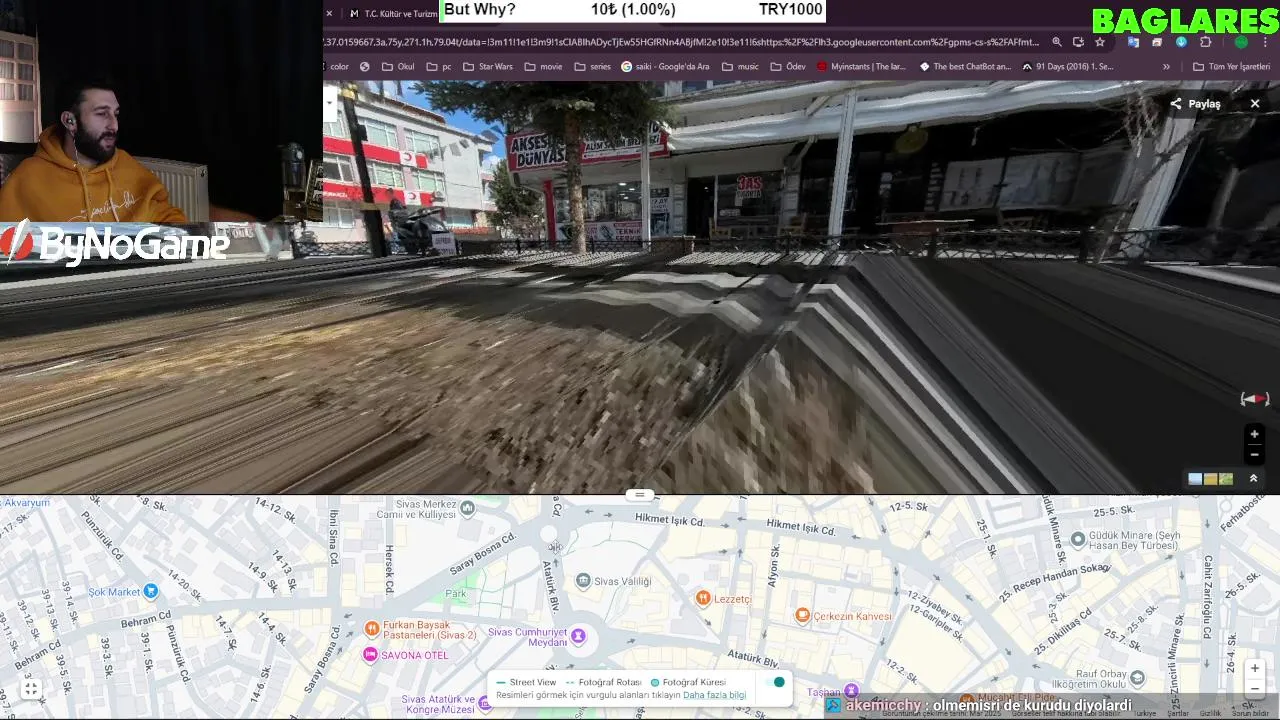Click the Saray Bosna Cd. street label
Image resolution: width=1280 pixels, height=720 pixels.
pos(482,554)
